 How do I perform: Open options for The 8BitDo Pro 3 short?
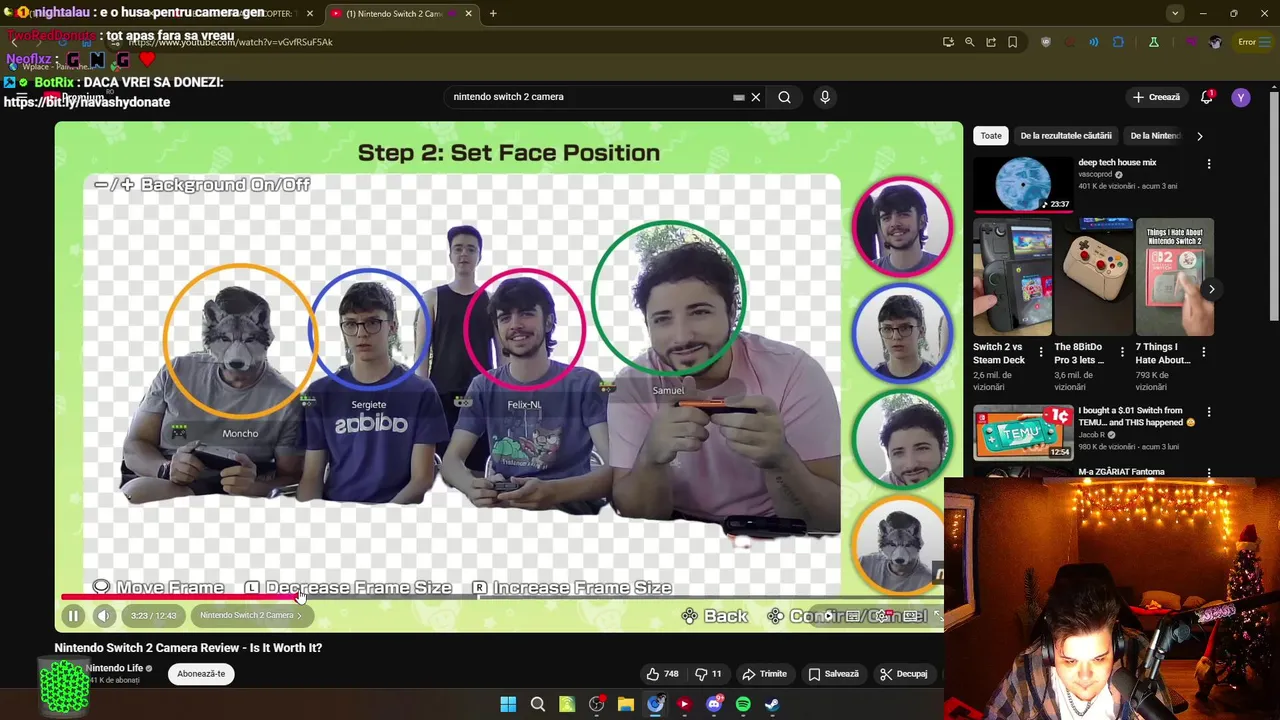1122,352
